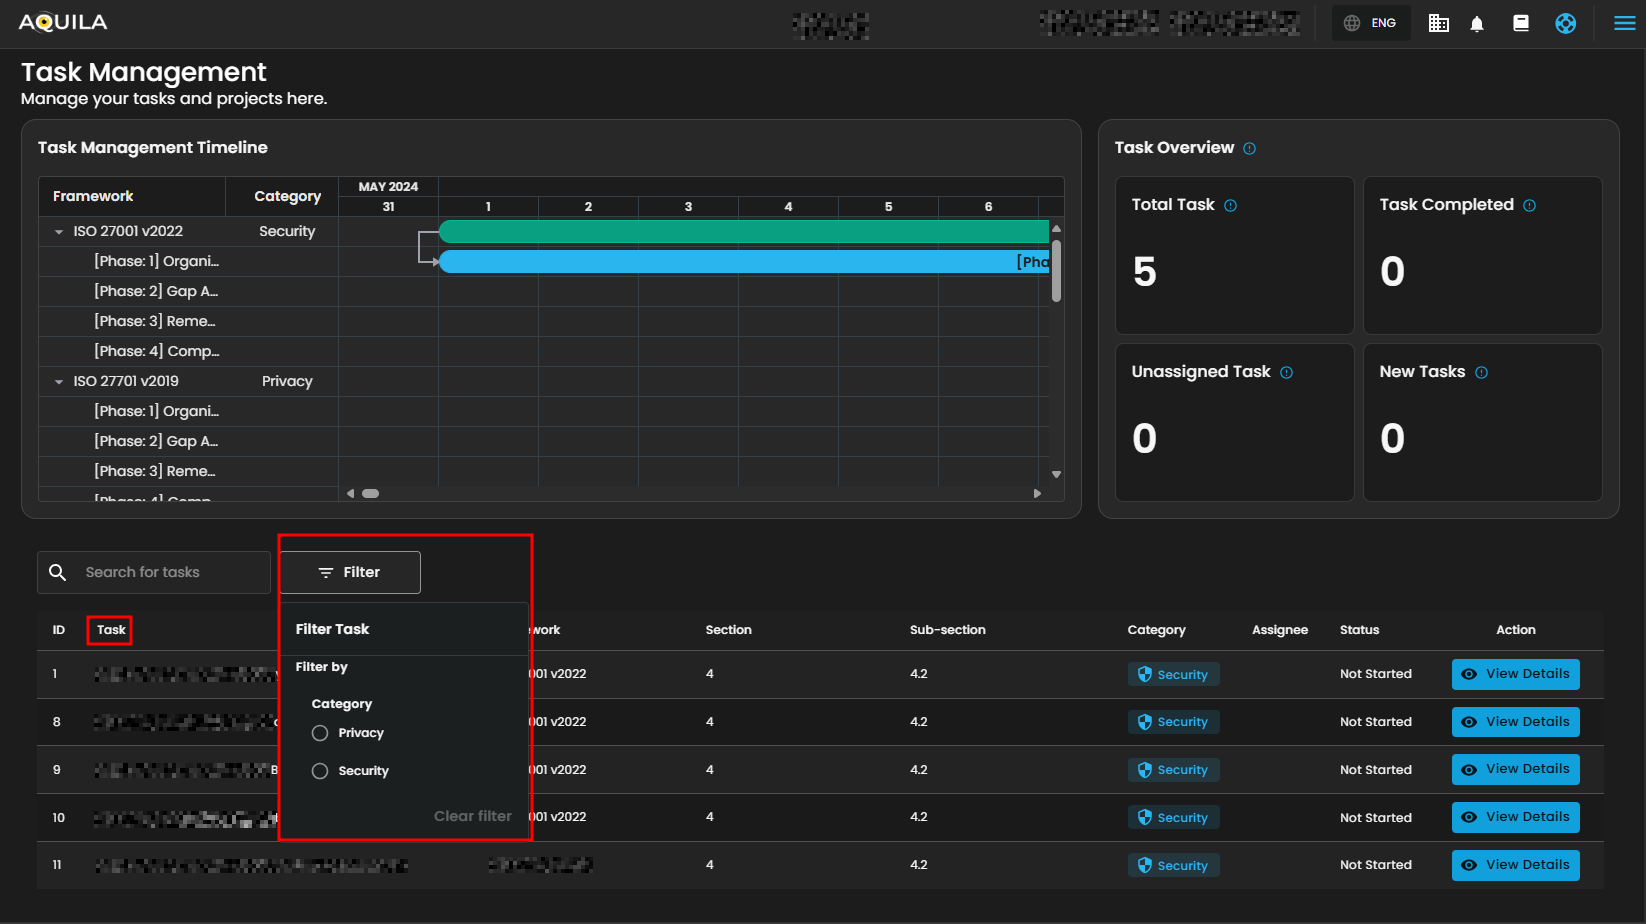Click the notification bell icon
The height and width of the screenshot is (924, 1646).
[1477, 24]
